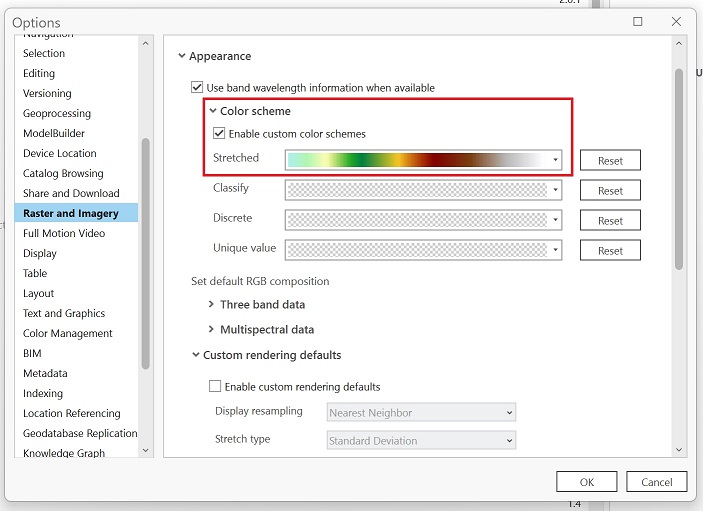Disable Enable custom color schemes checkbox
The image size is (703, 511).
(219, 134)
